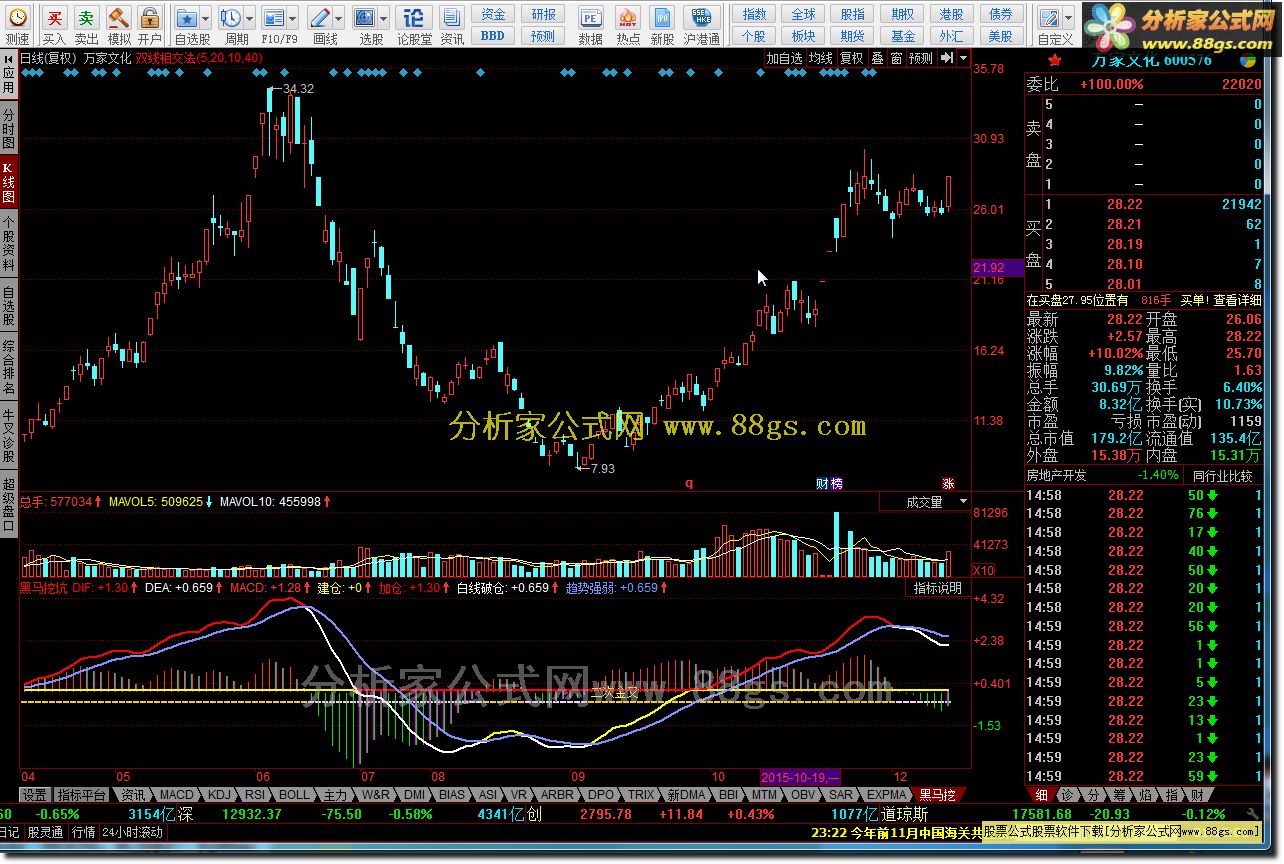Click the F10/F9 toolbar icon

pyautogui.click(x=274, y=18)
